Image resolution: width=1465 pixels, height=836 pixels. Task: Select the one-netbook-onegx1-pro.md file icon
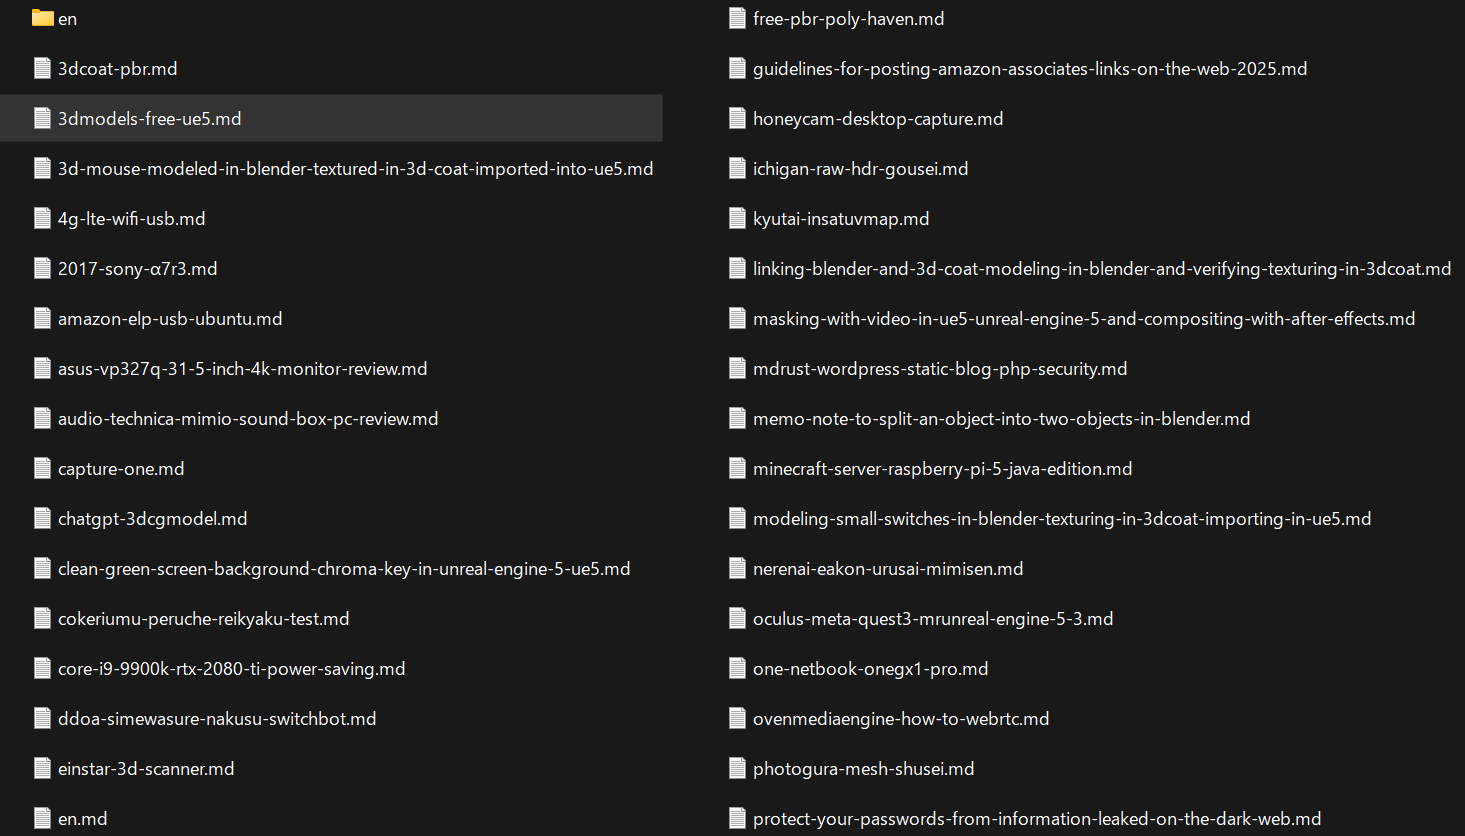point(737,668)
